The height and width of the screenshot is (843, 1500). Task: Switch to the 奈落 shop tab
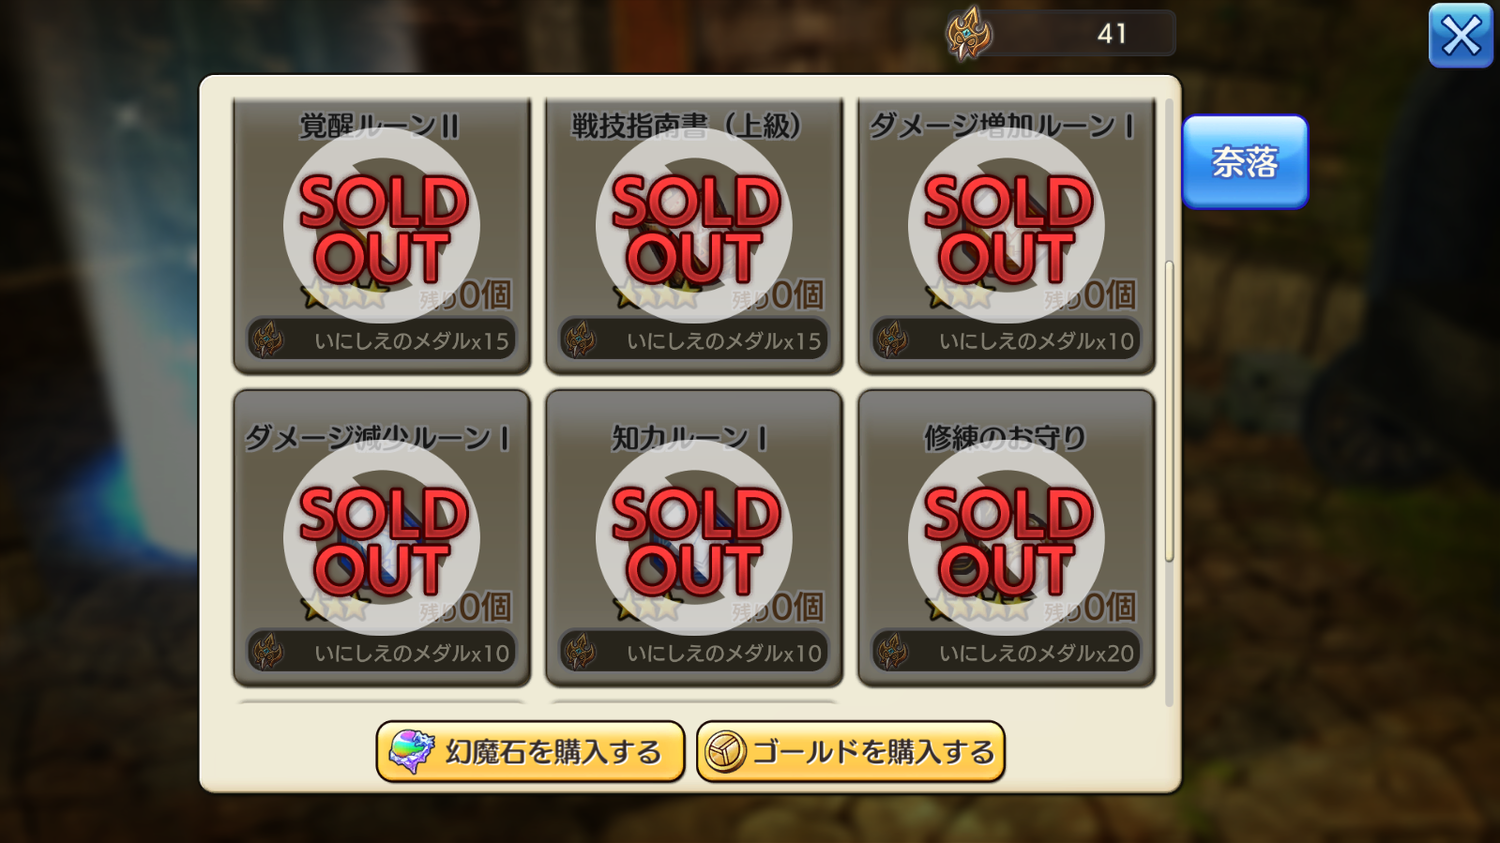click(1245, 161)
